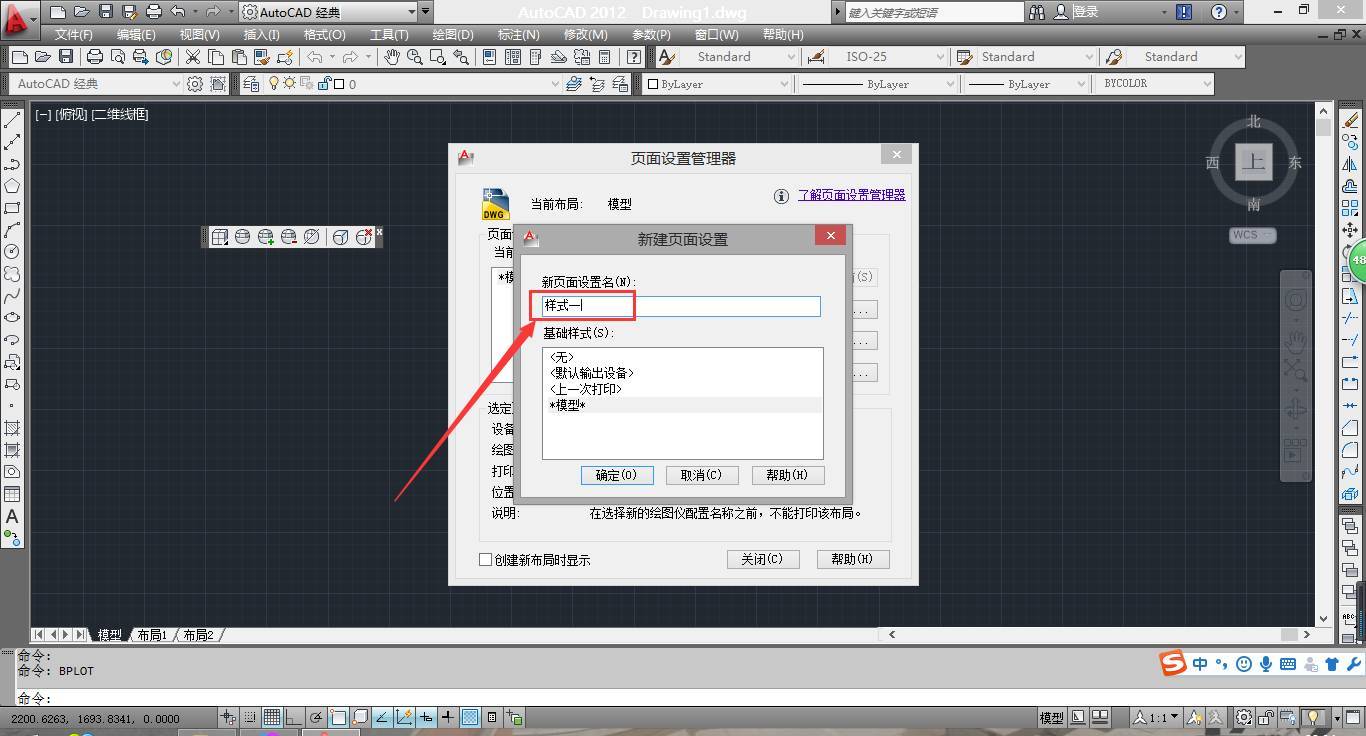Click the Table Style icon

[x=965, y=57]
